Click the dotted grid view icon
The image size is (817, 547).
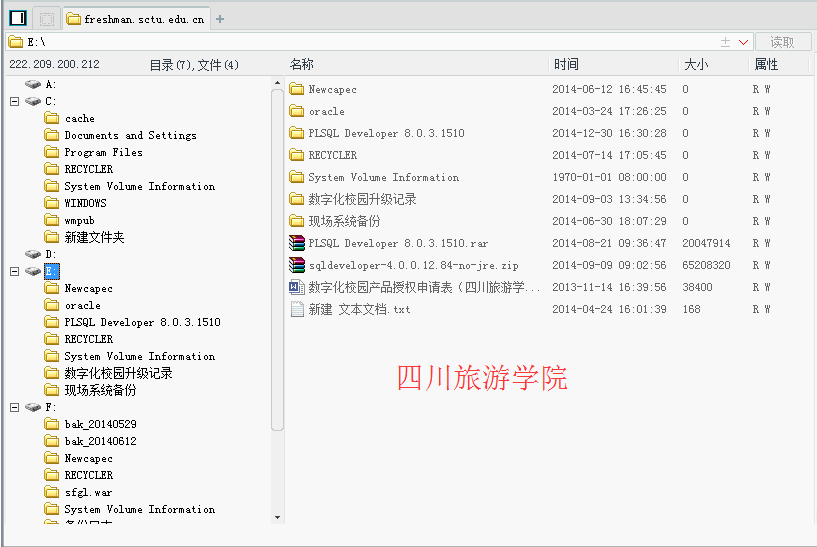(47, 19)
